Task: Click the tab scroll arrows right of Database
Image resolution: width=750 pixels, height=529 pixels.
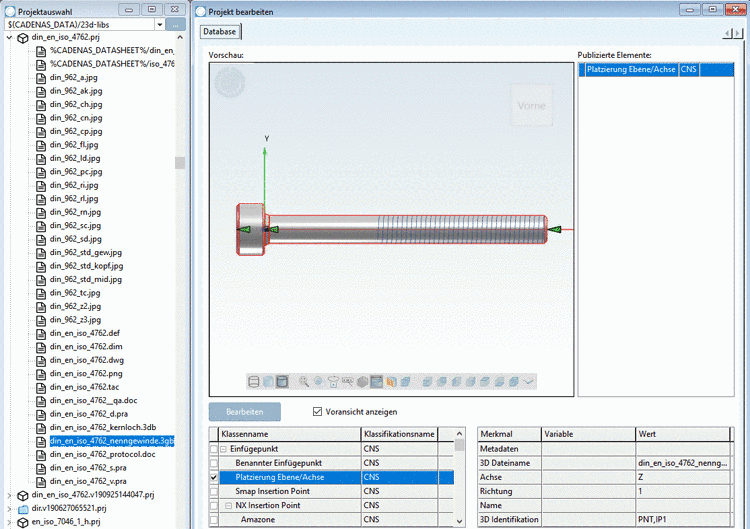Action: pos(733,33)
